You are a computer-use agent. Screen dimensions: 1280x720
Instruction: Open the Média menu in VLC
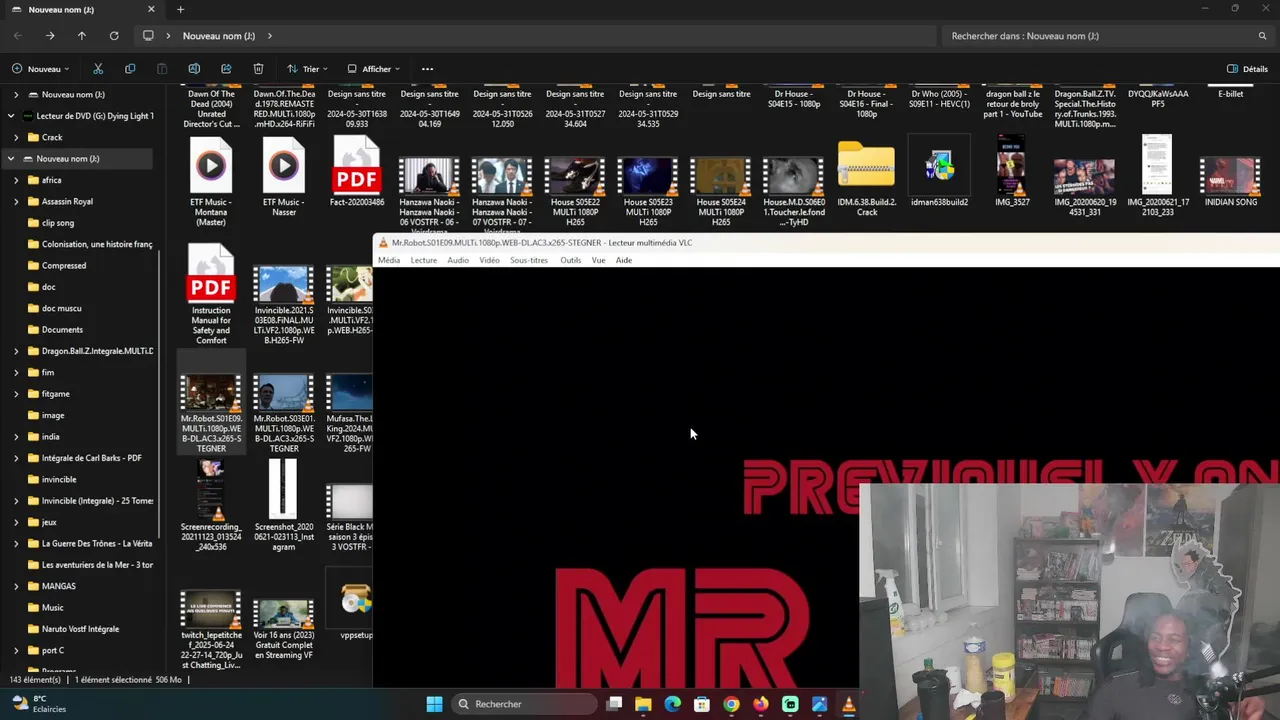[389, 260]
